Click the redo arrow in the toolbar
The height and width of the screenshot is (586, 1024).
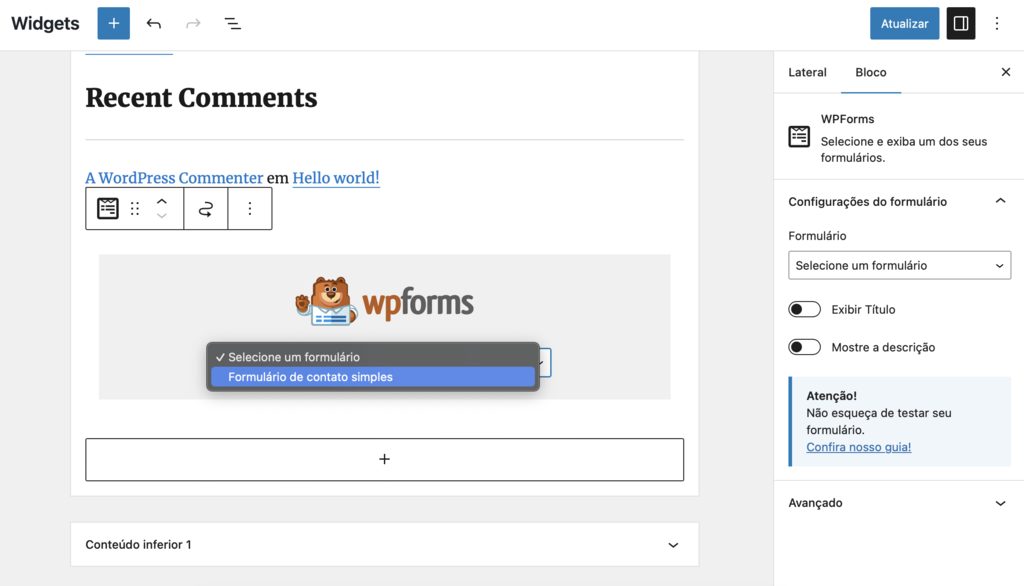[192, 22]
